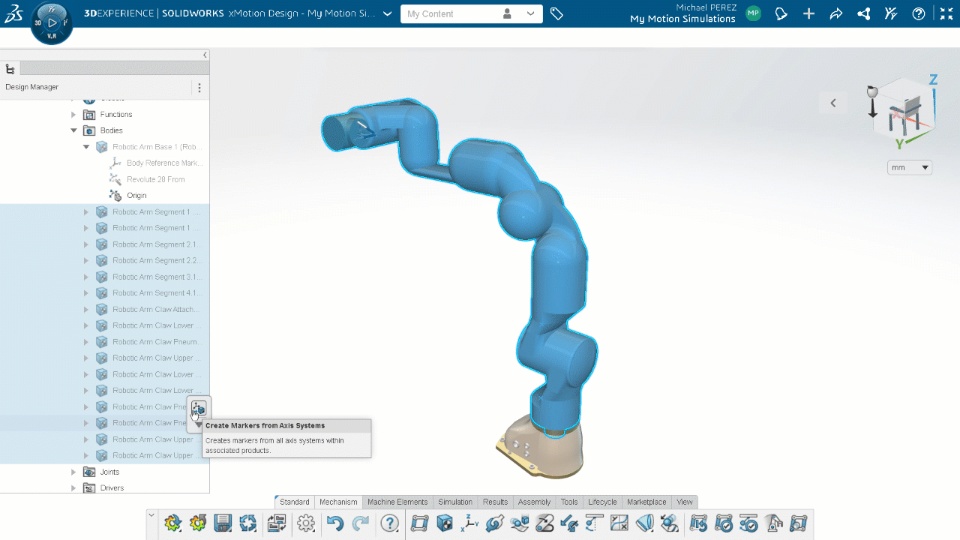Open the mm units dropdown
The image size is (960, 540).
(x=909, y=167)
